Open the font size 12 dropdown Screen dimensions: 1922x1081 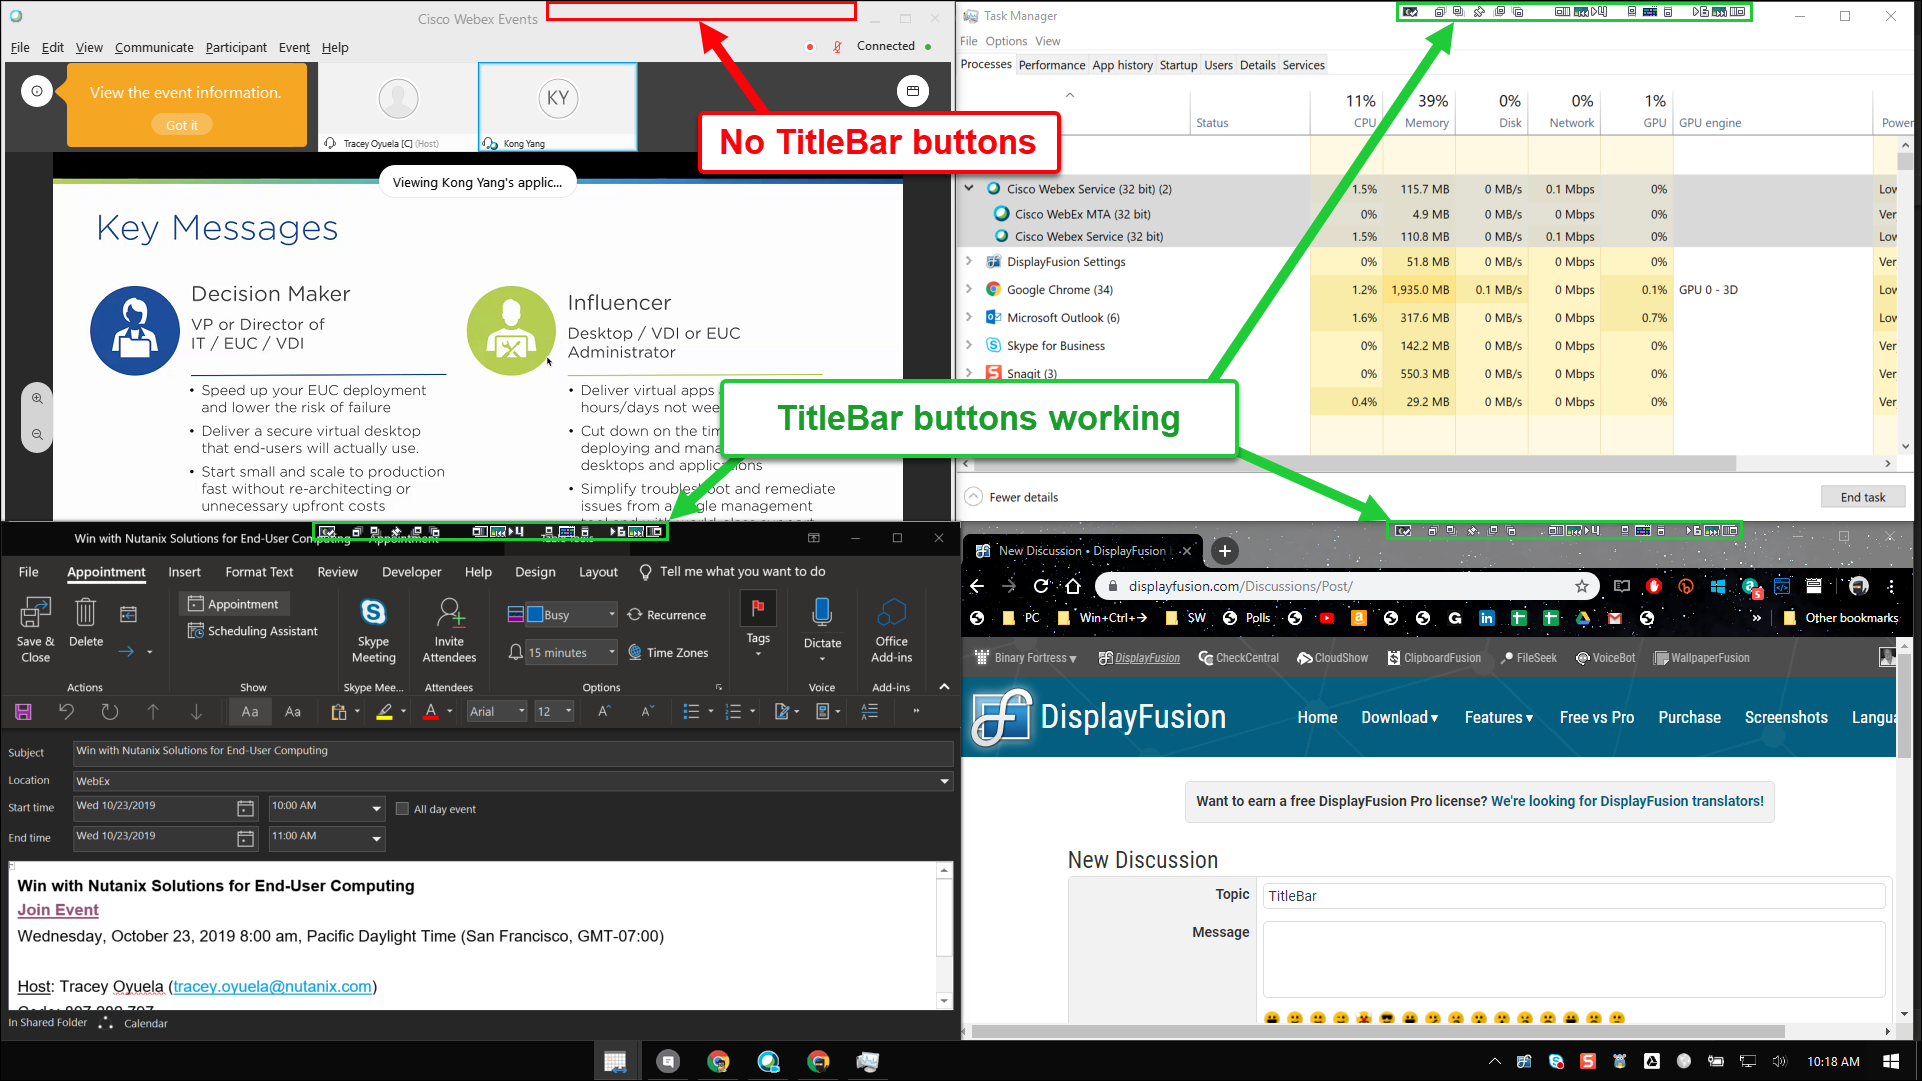pyautogui.click(x=568, y=711)
